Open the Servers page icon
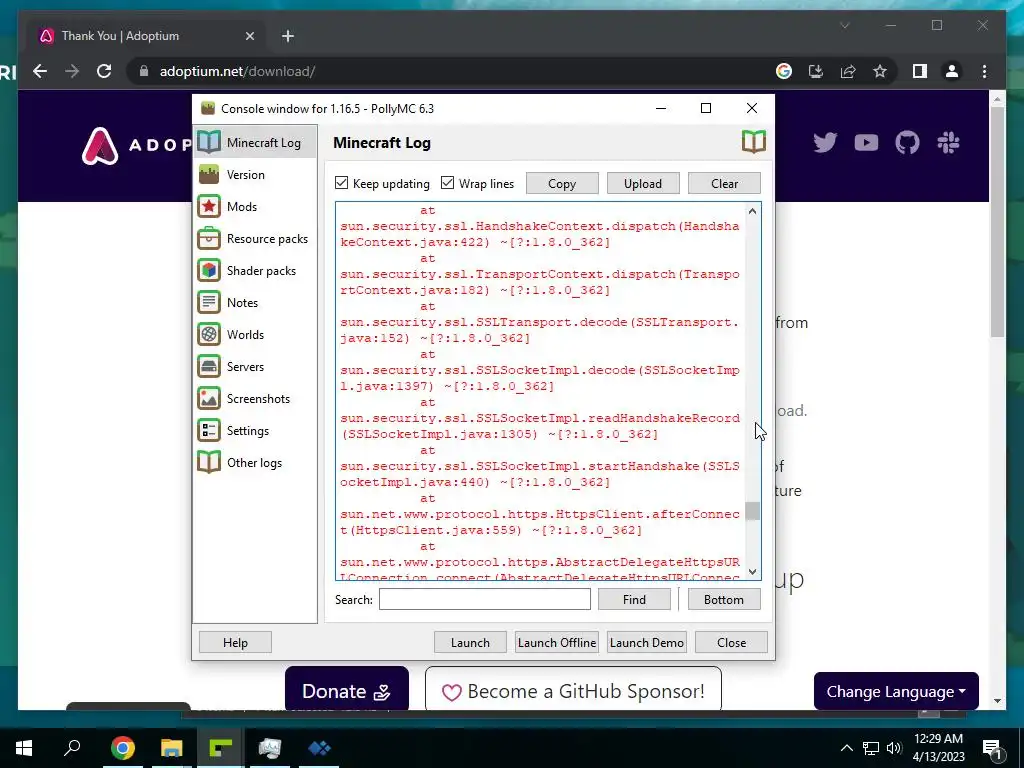Viewport: 1024px width, 768px height. (209, 366)
